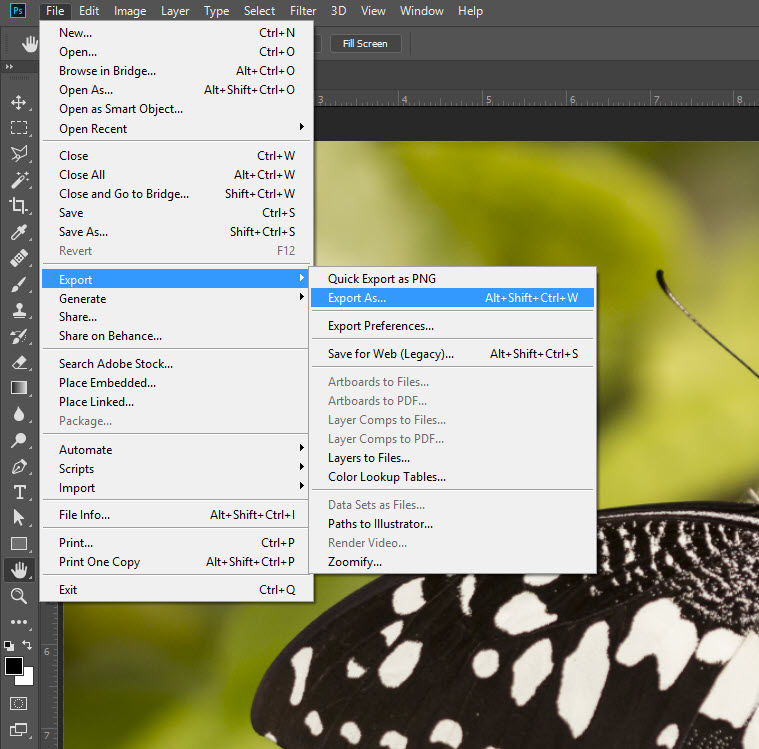Select the Pen tool
The image size is (759, 749).
[x=18, y=466]
